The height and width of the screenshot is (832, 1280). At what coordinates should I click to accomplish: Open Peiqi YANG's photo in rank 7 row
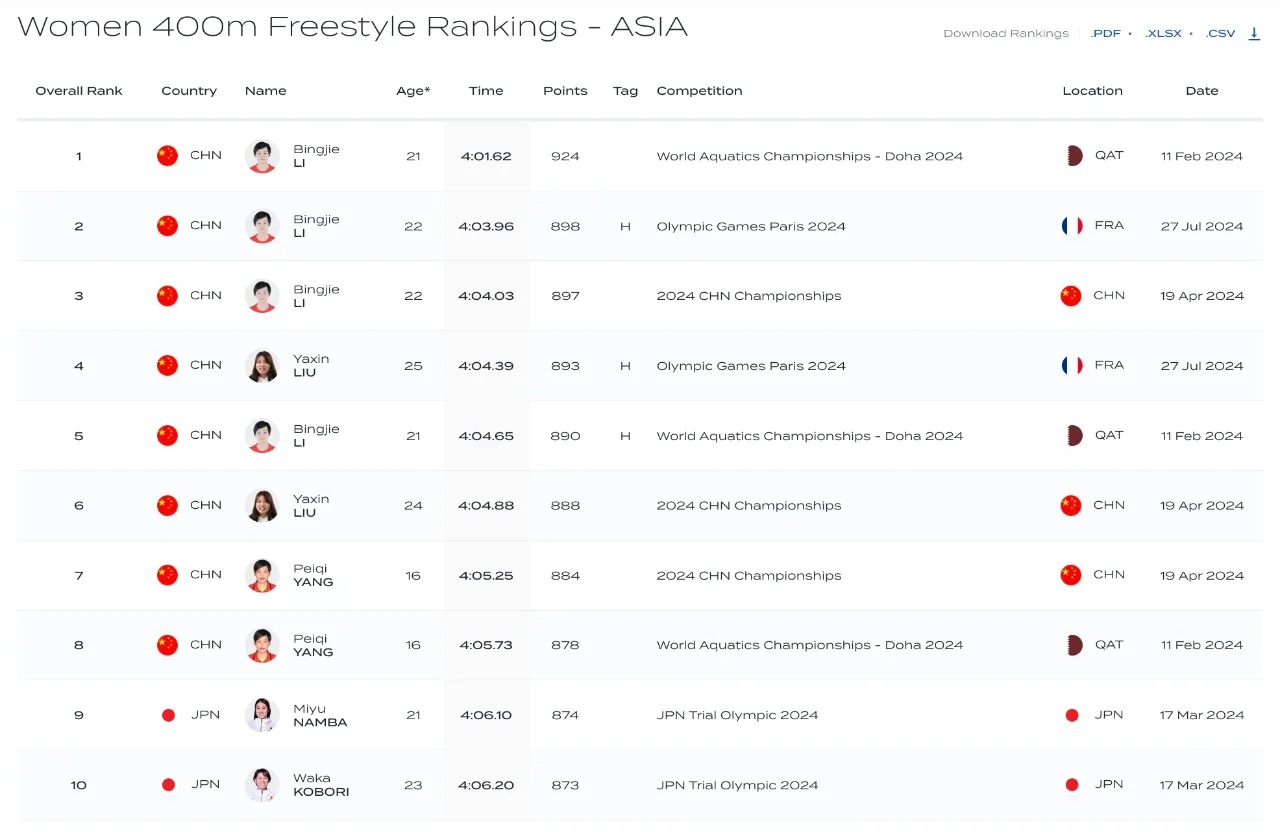(x=262, y=576)
